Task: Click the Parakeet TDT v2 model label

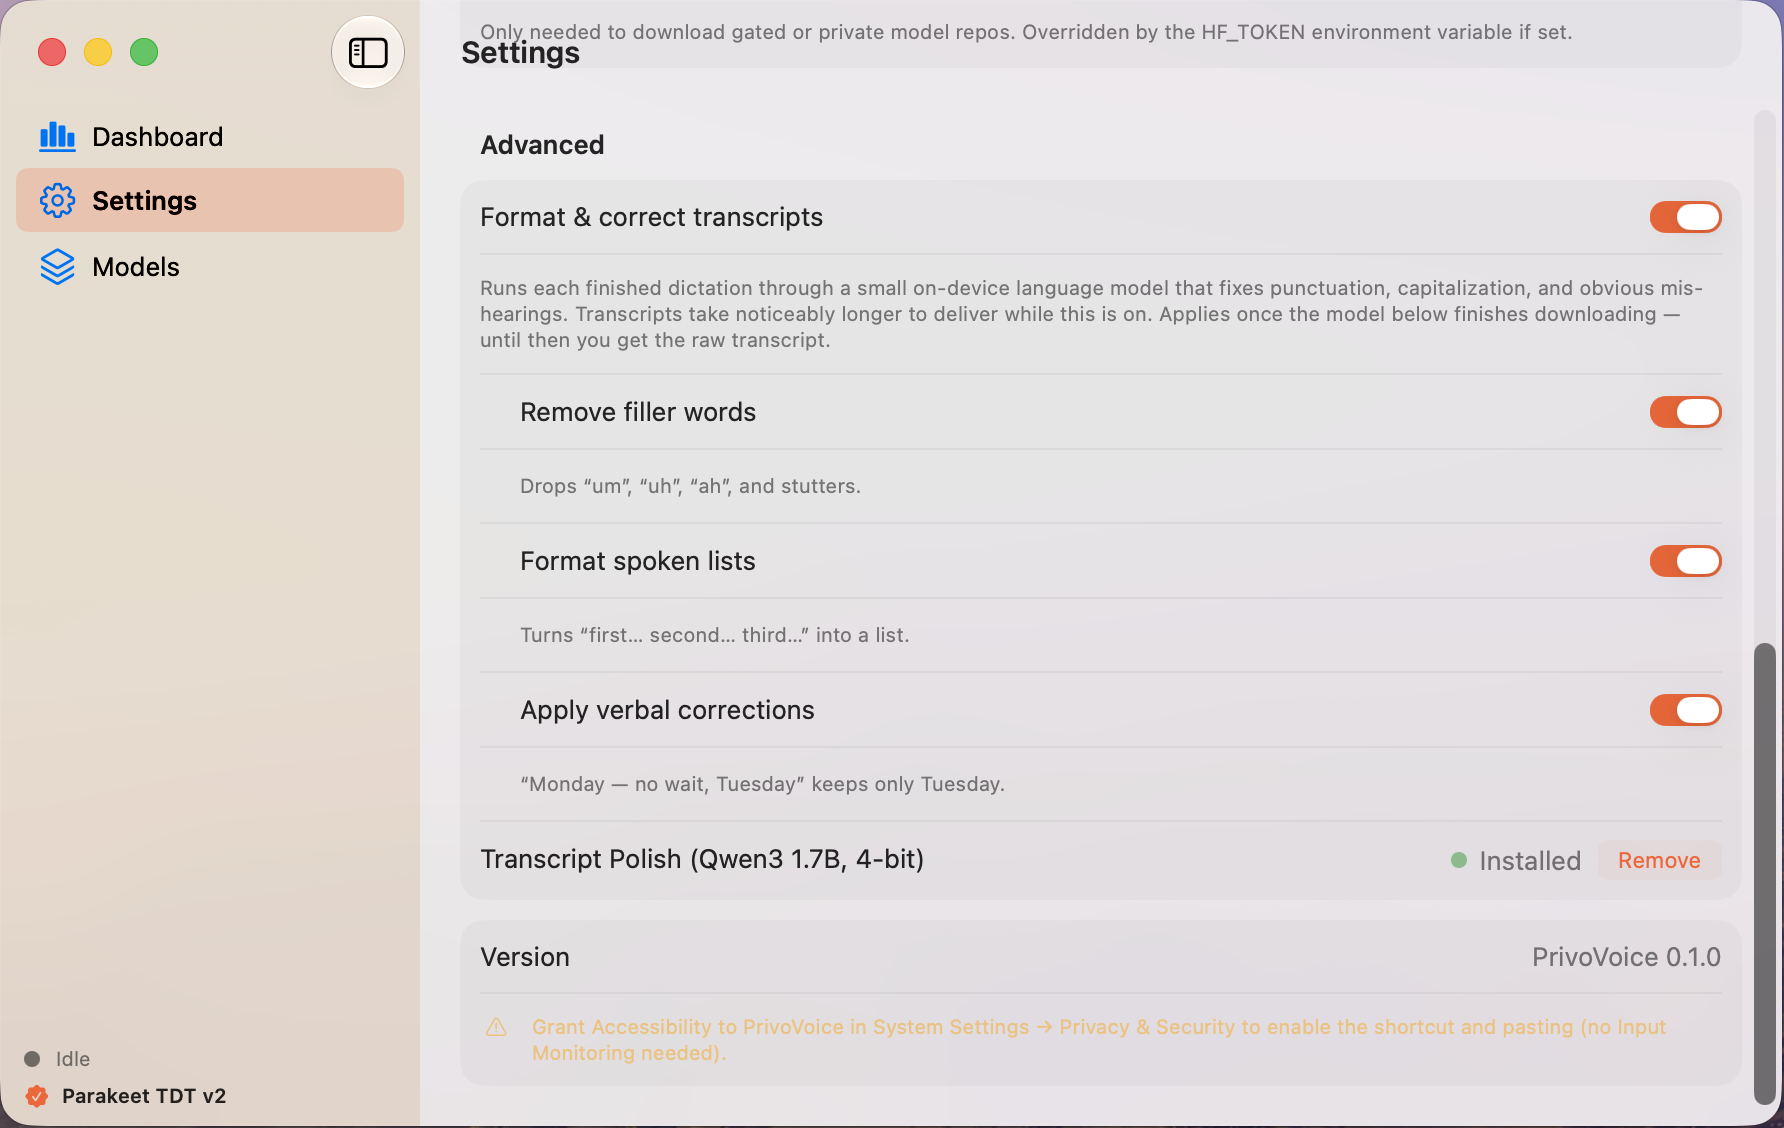Action: (144, 1096)
